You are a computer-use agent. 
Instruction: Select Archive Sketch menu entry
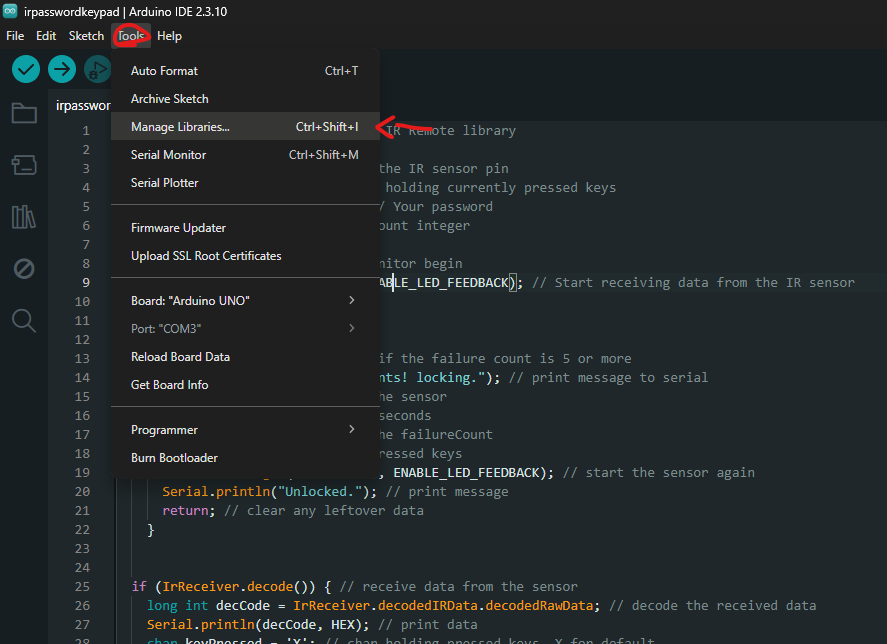245,99
